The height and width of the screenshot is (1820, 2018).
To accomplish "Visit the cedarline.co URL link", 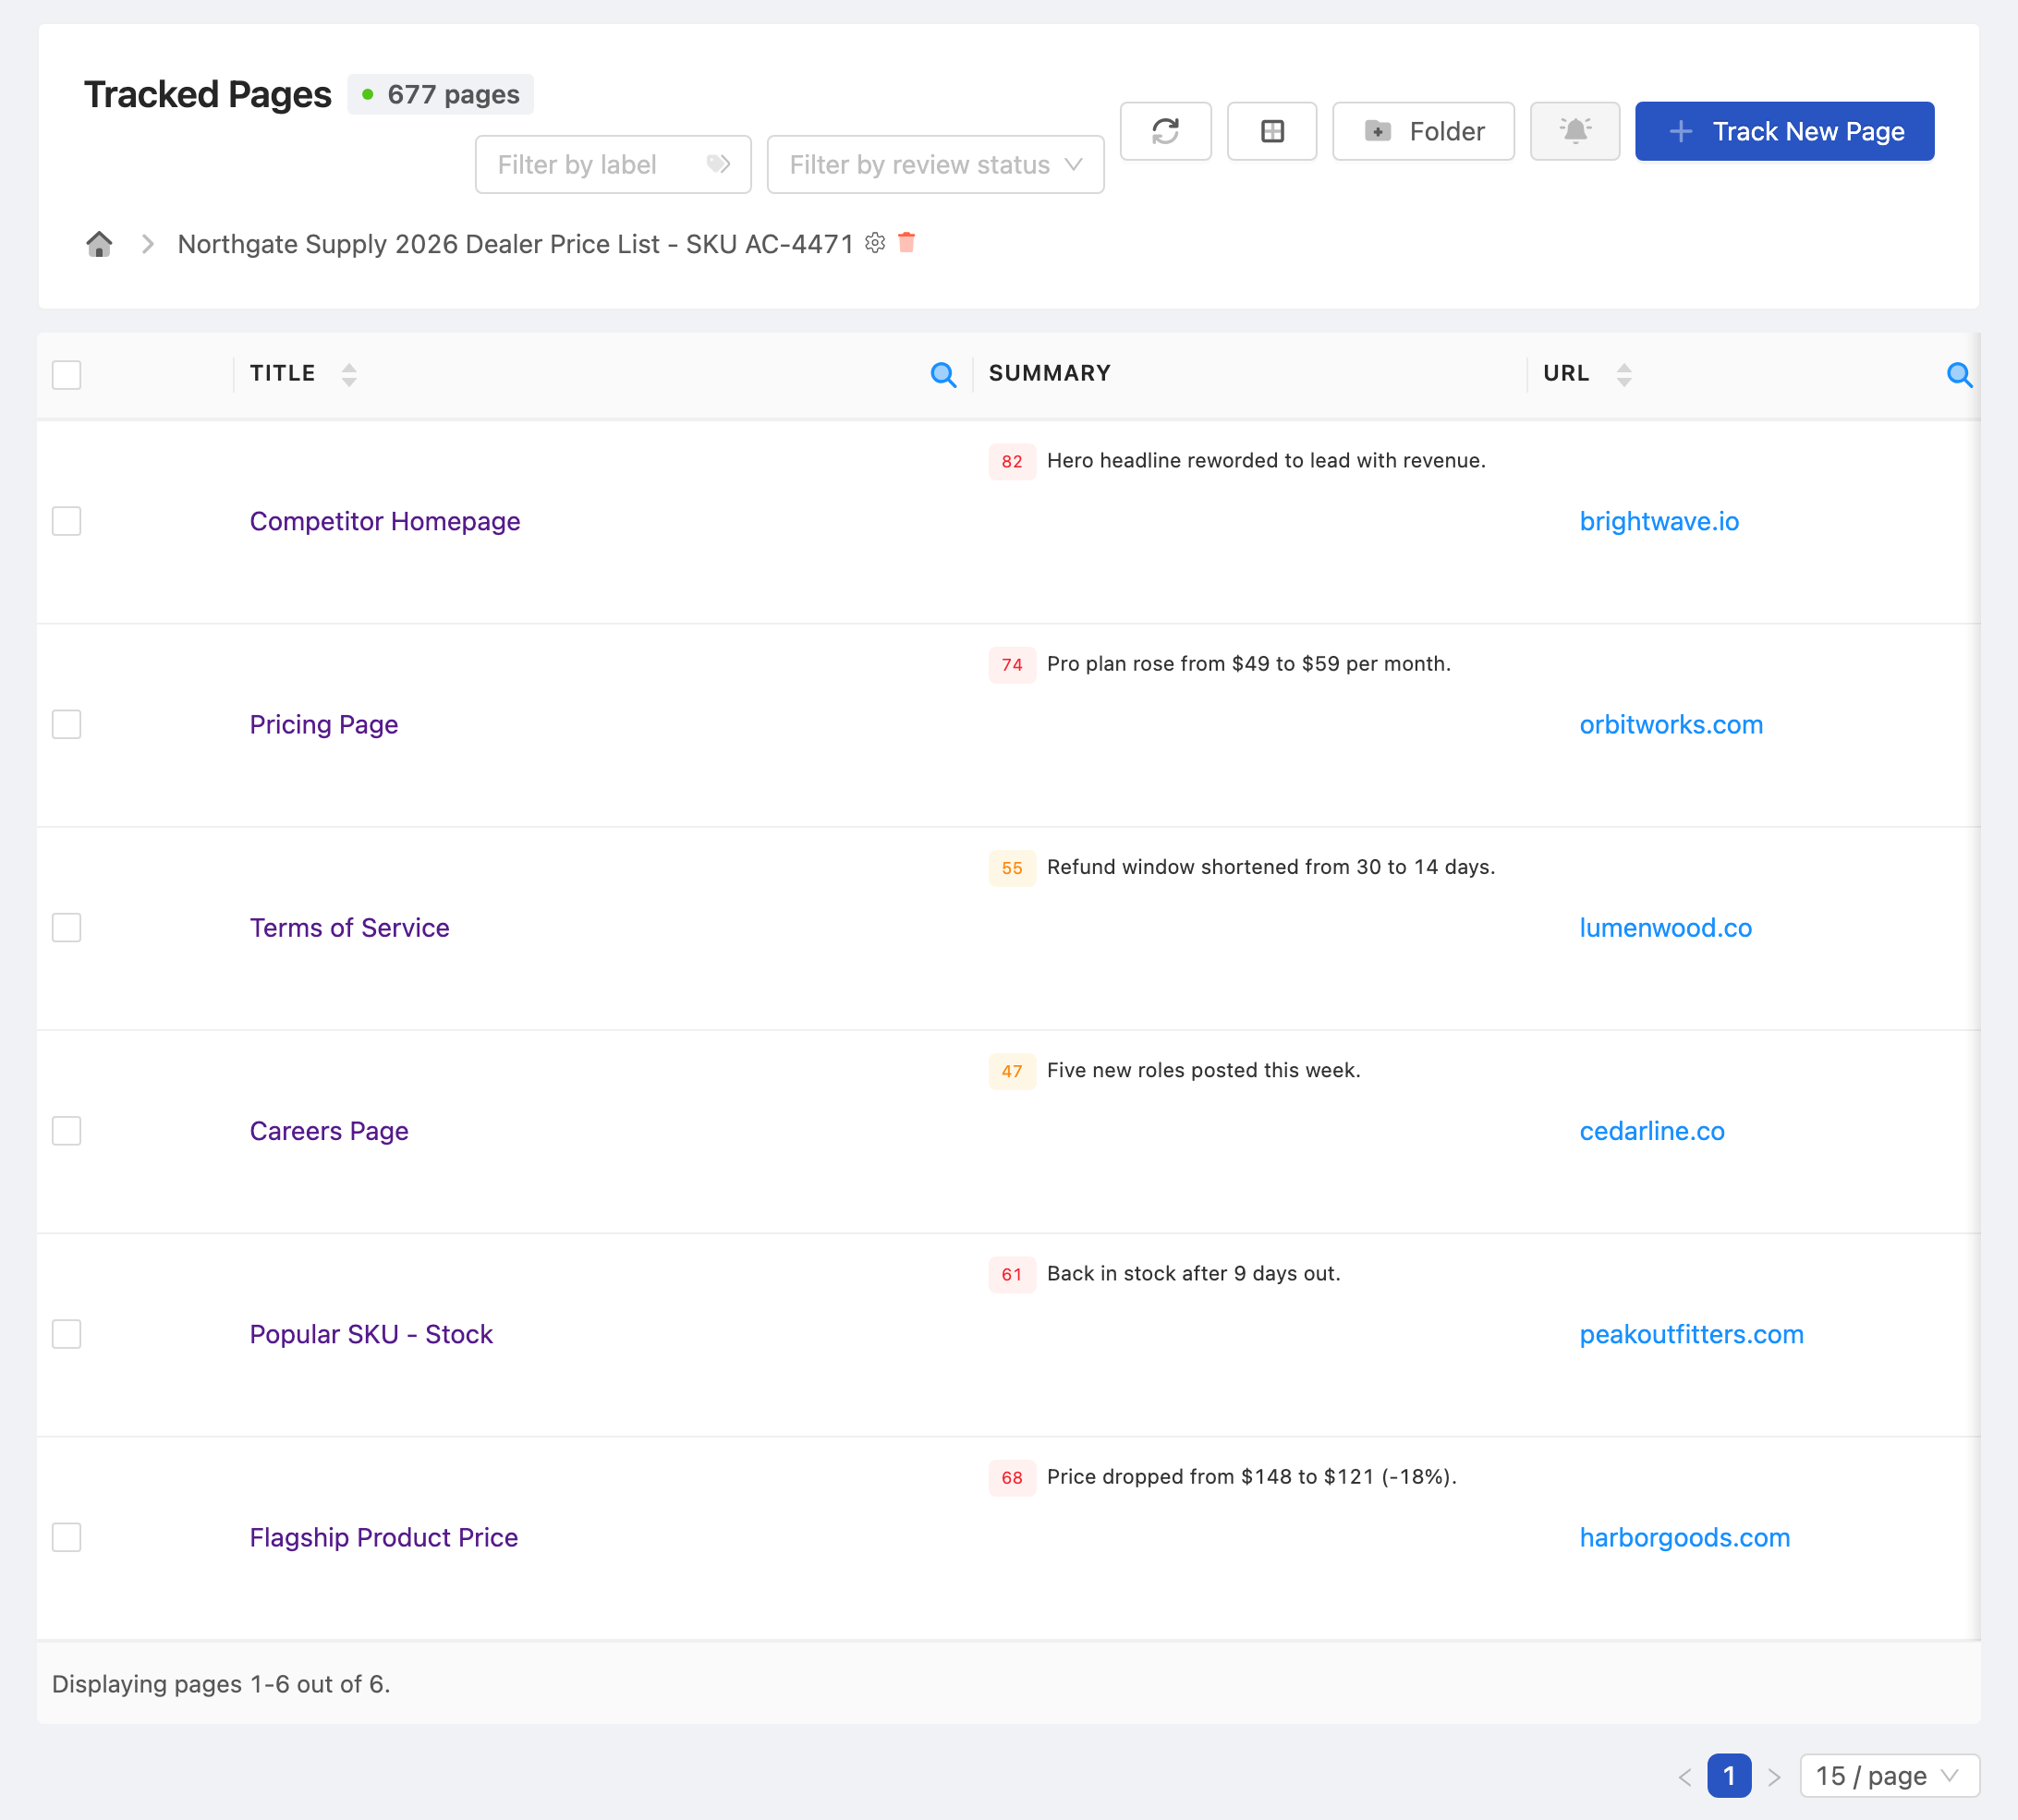I will (1652, 1130).
